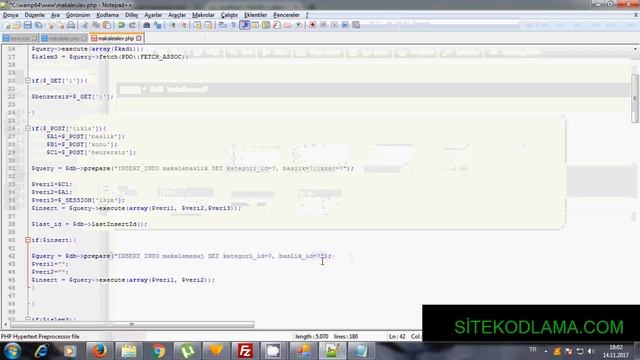Toggle Show All Characters toolbar icon

click(233, 25)
